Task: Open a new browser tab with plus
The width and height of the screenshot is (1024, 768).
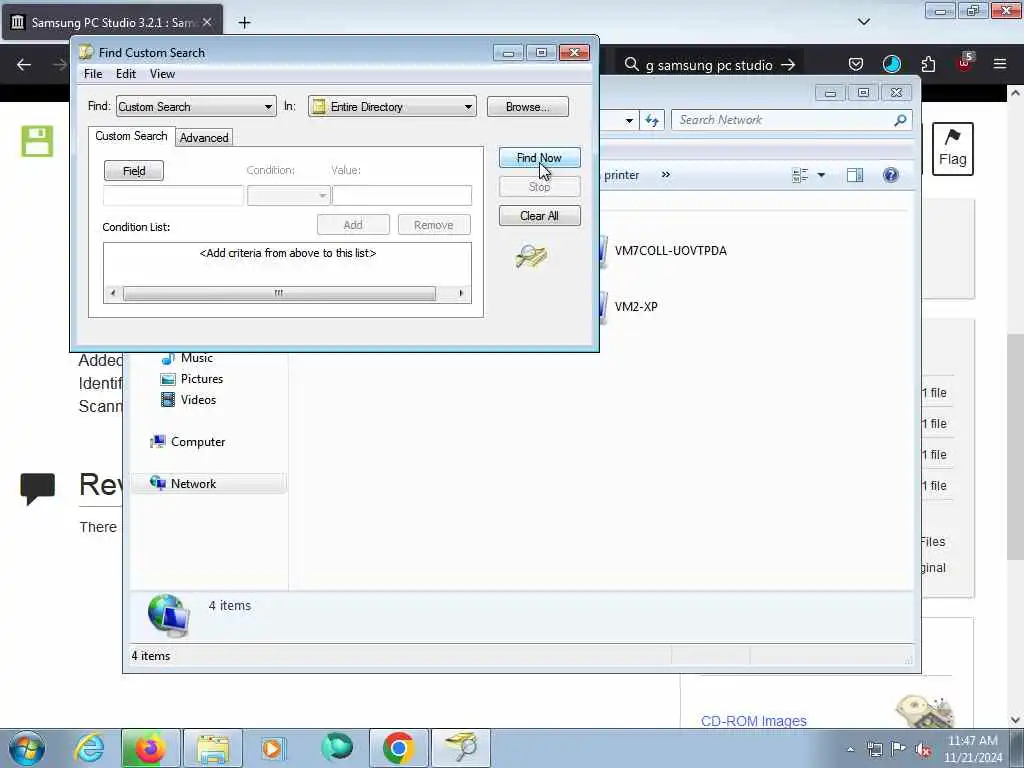Action: 244,23
